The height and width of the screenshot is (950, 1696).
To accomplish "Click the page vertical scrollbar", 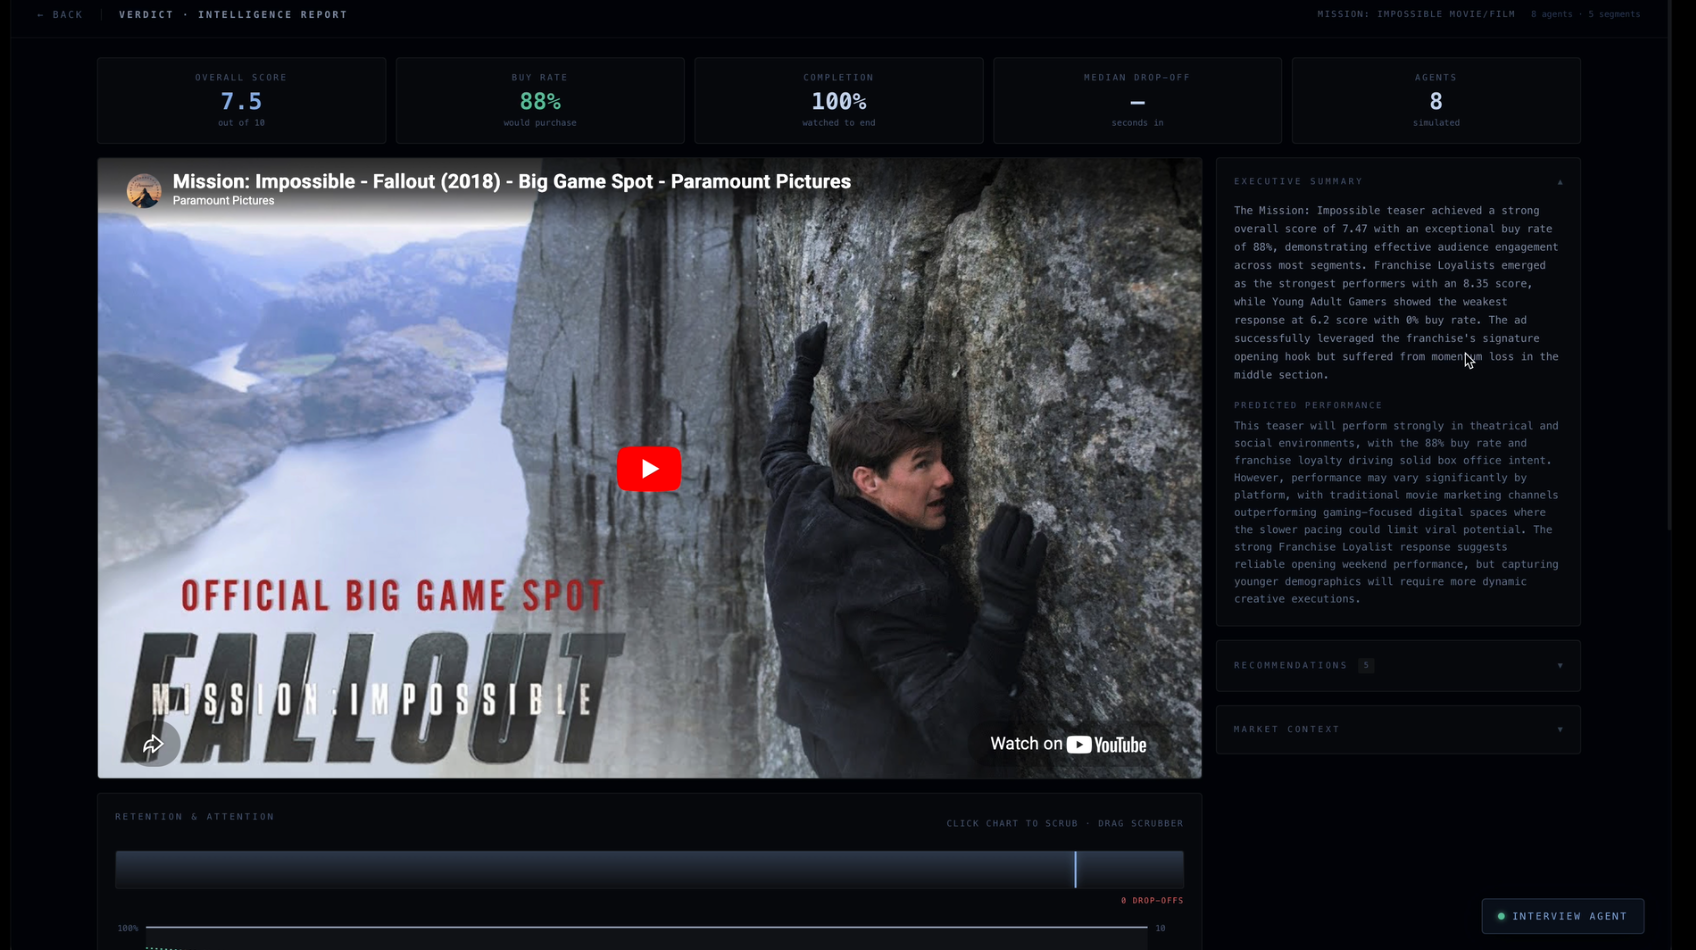I will (x=1669, y=265).
